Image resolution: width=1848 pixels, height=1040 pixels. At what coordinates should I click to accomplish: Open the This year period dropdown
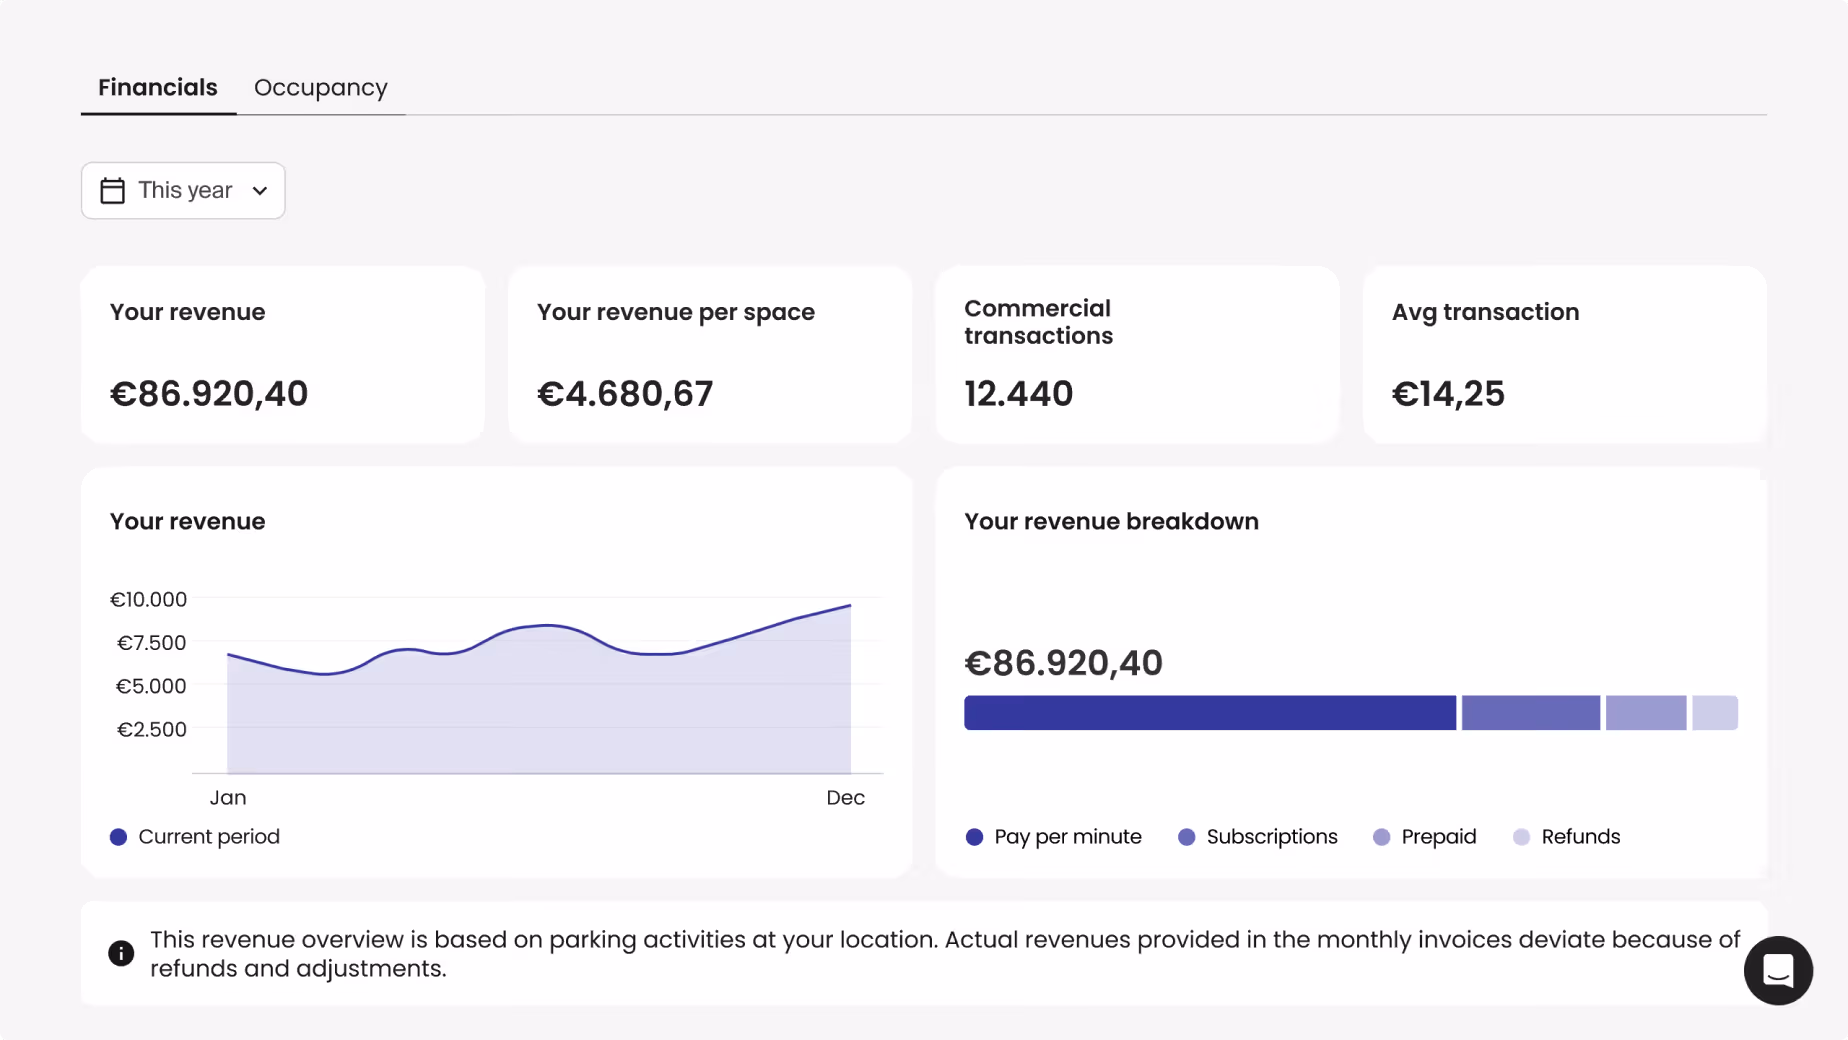(x=183, y=190)
